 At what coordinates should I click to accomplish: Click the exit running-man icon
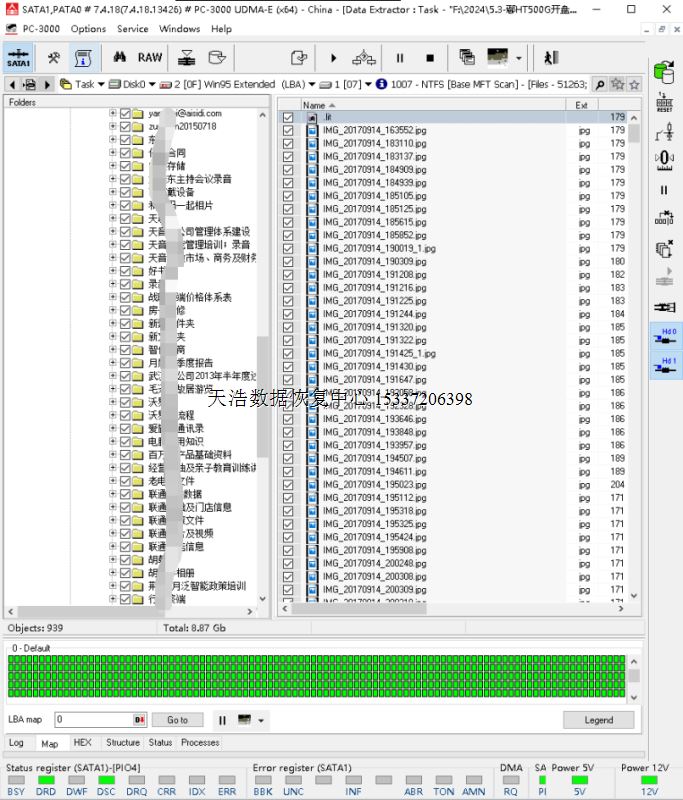tap(551, 58)
